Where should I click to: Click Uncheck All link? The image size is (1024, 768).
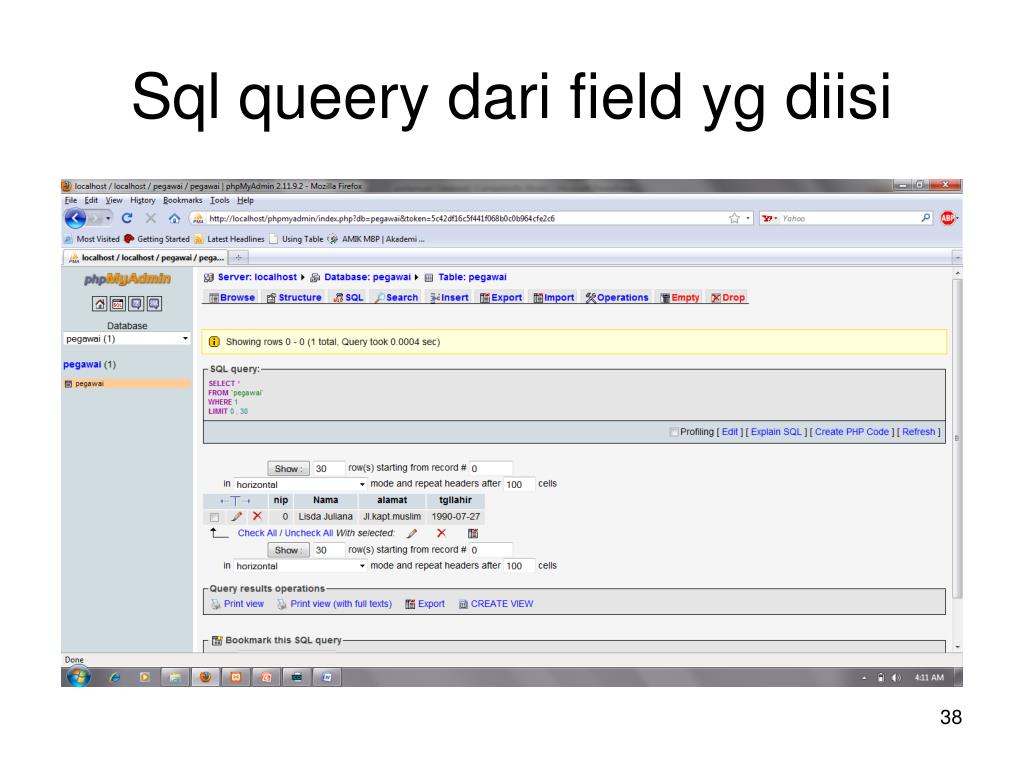click(x=309, y=534)
